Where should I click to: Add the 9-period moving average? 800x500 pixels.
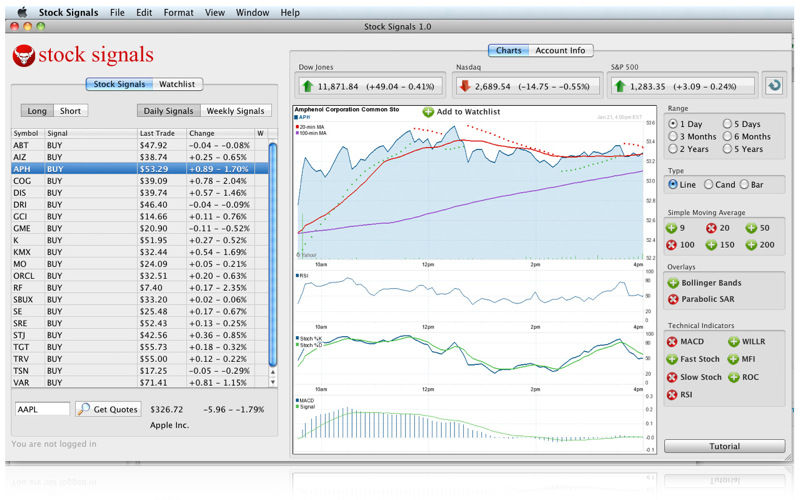click(671, 228)
